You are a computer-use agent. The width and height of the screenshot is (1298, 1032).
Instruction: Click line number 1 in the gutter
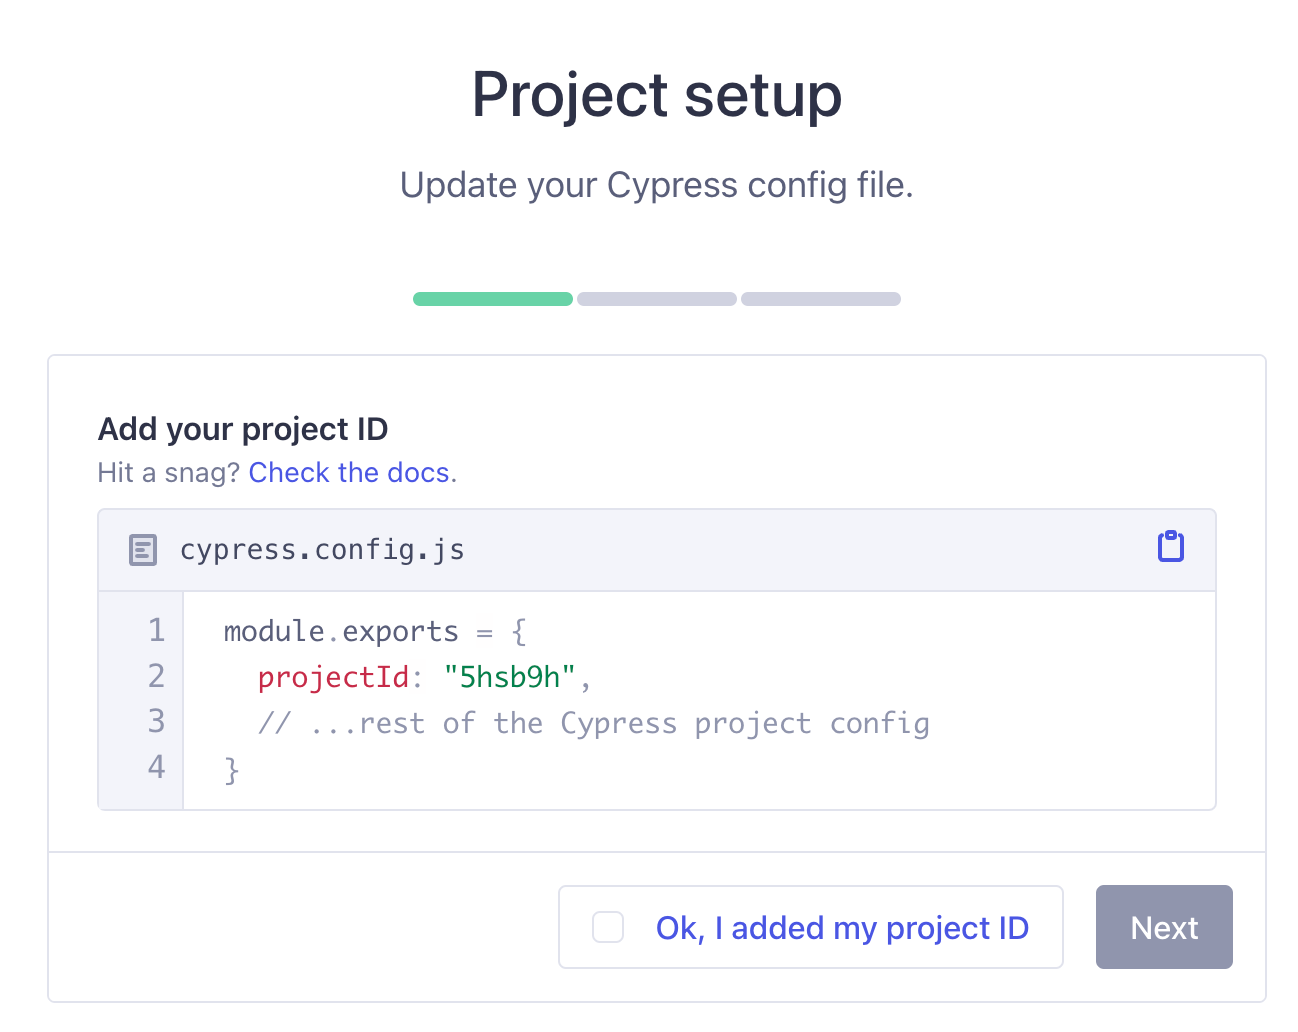tap(156, 630)
